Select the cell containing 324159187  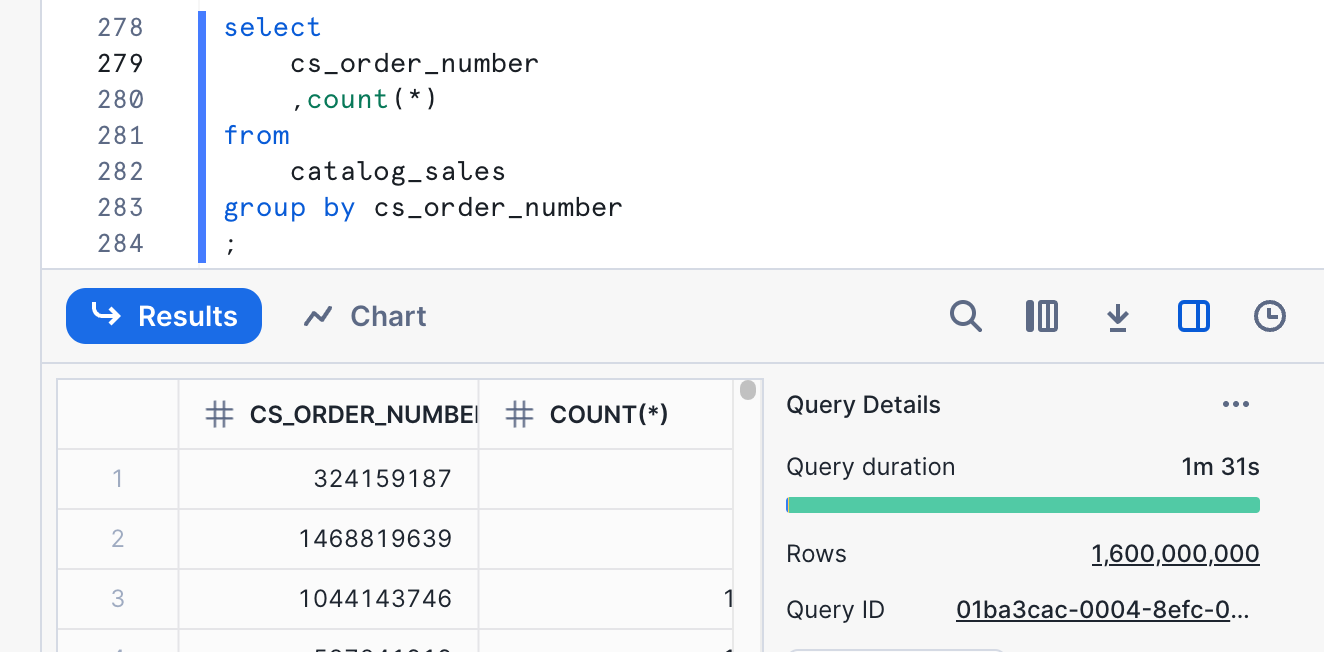(x=382, y=479)
